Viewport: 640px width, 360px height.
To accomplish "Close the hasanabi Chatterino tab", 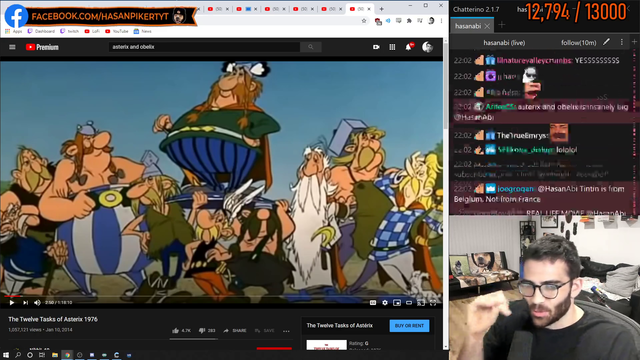I will coord(487,26).
